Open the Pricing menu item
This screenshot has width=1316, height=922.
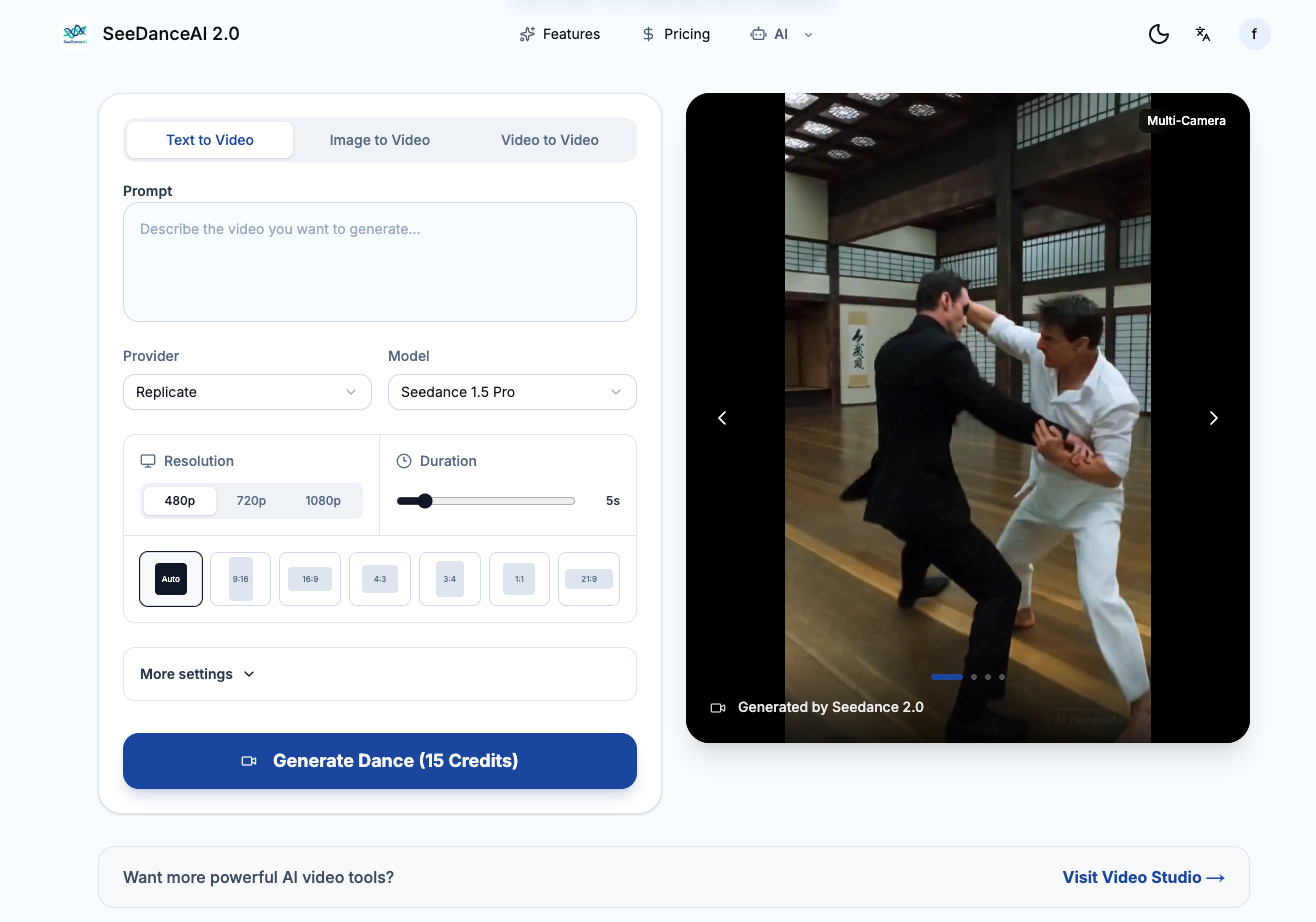coord(676,34)
